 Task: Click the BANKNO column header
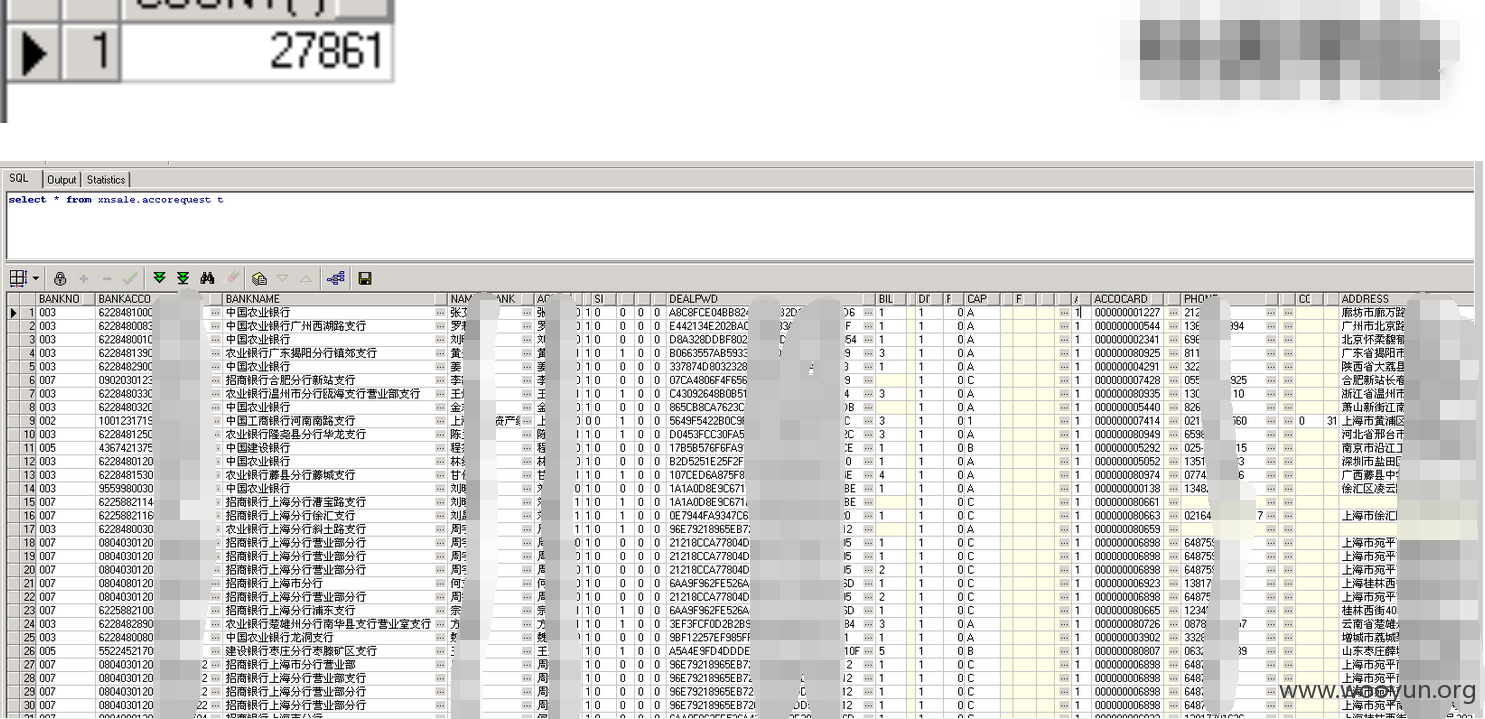65,299
